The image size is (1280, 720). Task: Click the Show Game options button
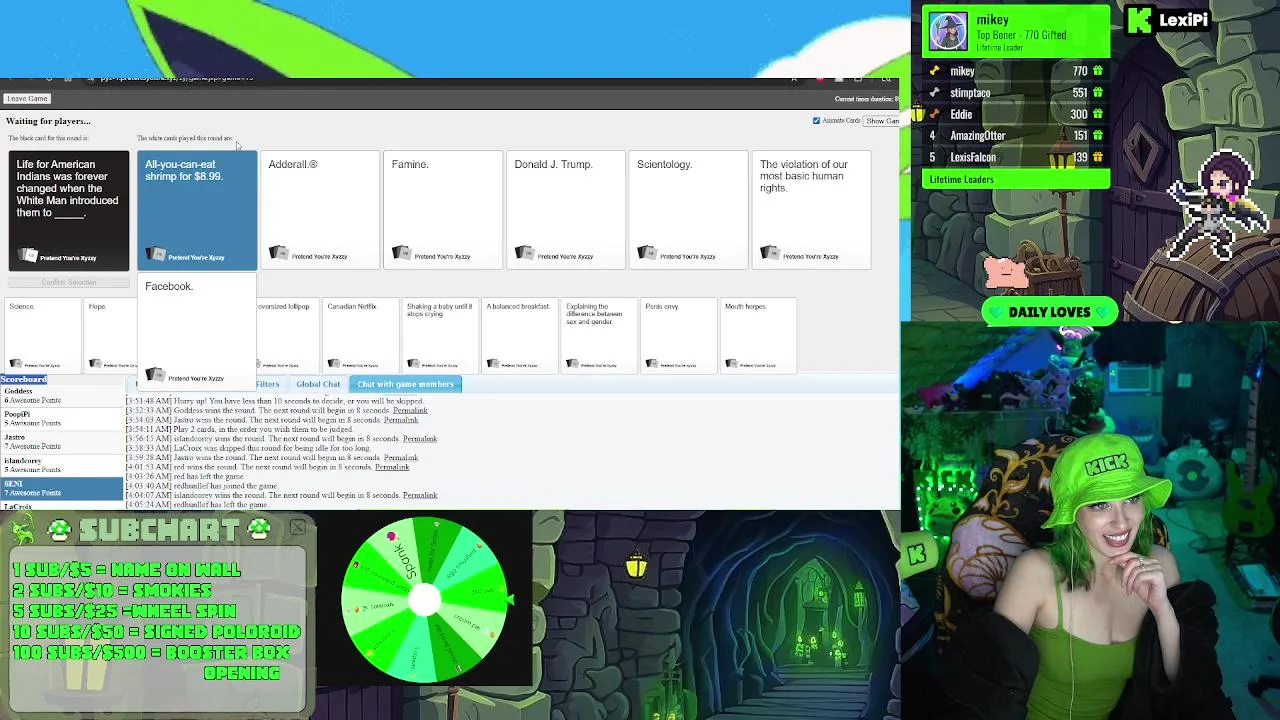click(x=882, y=121)
